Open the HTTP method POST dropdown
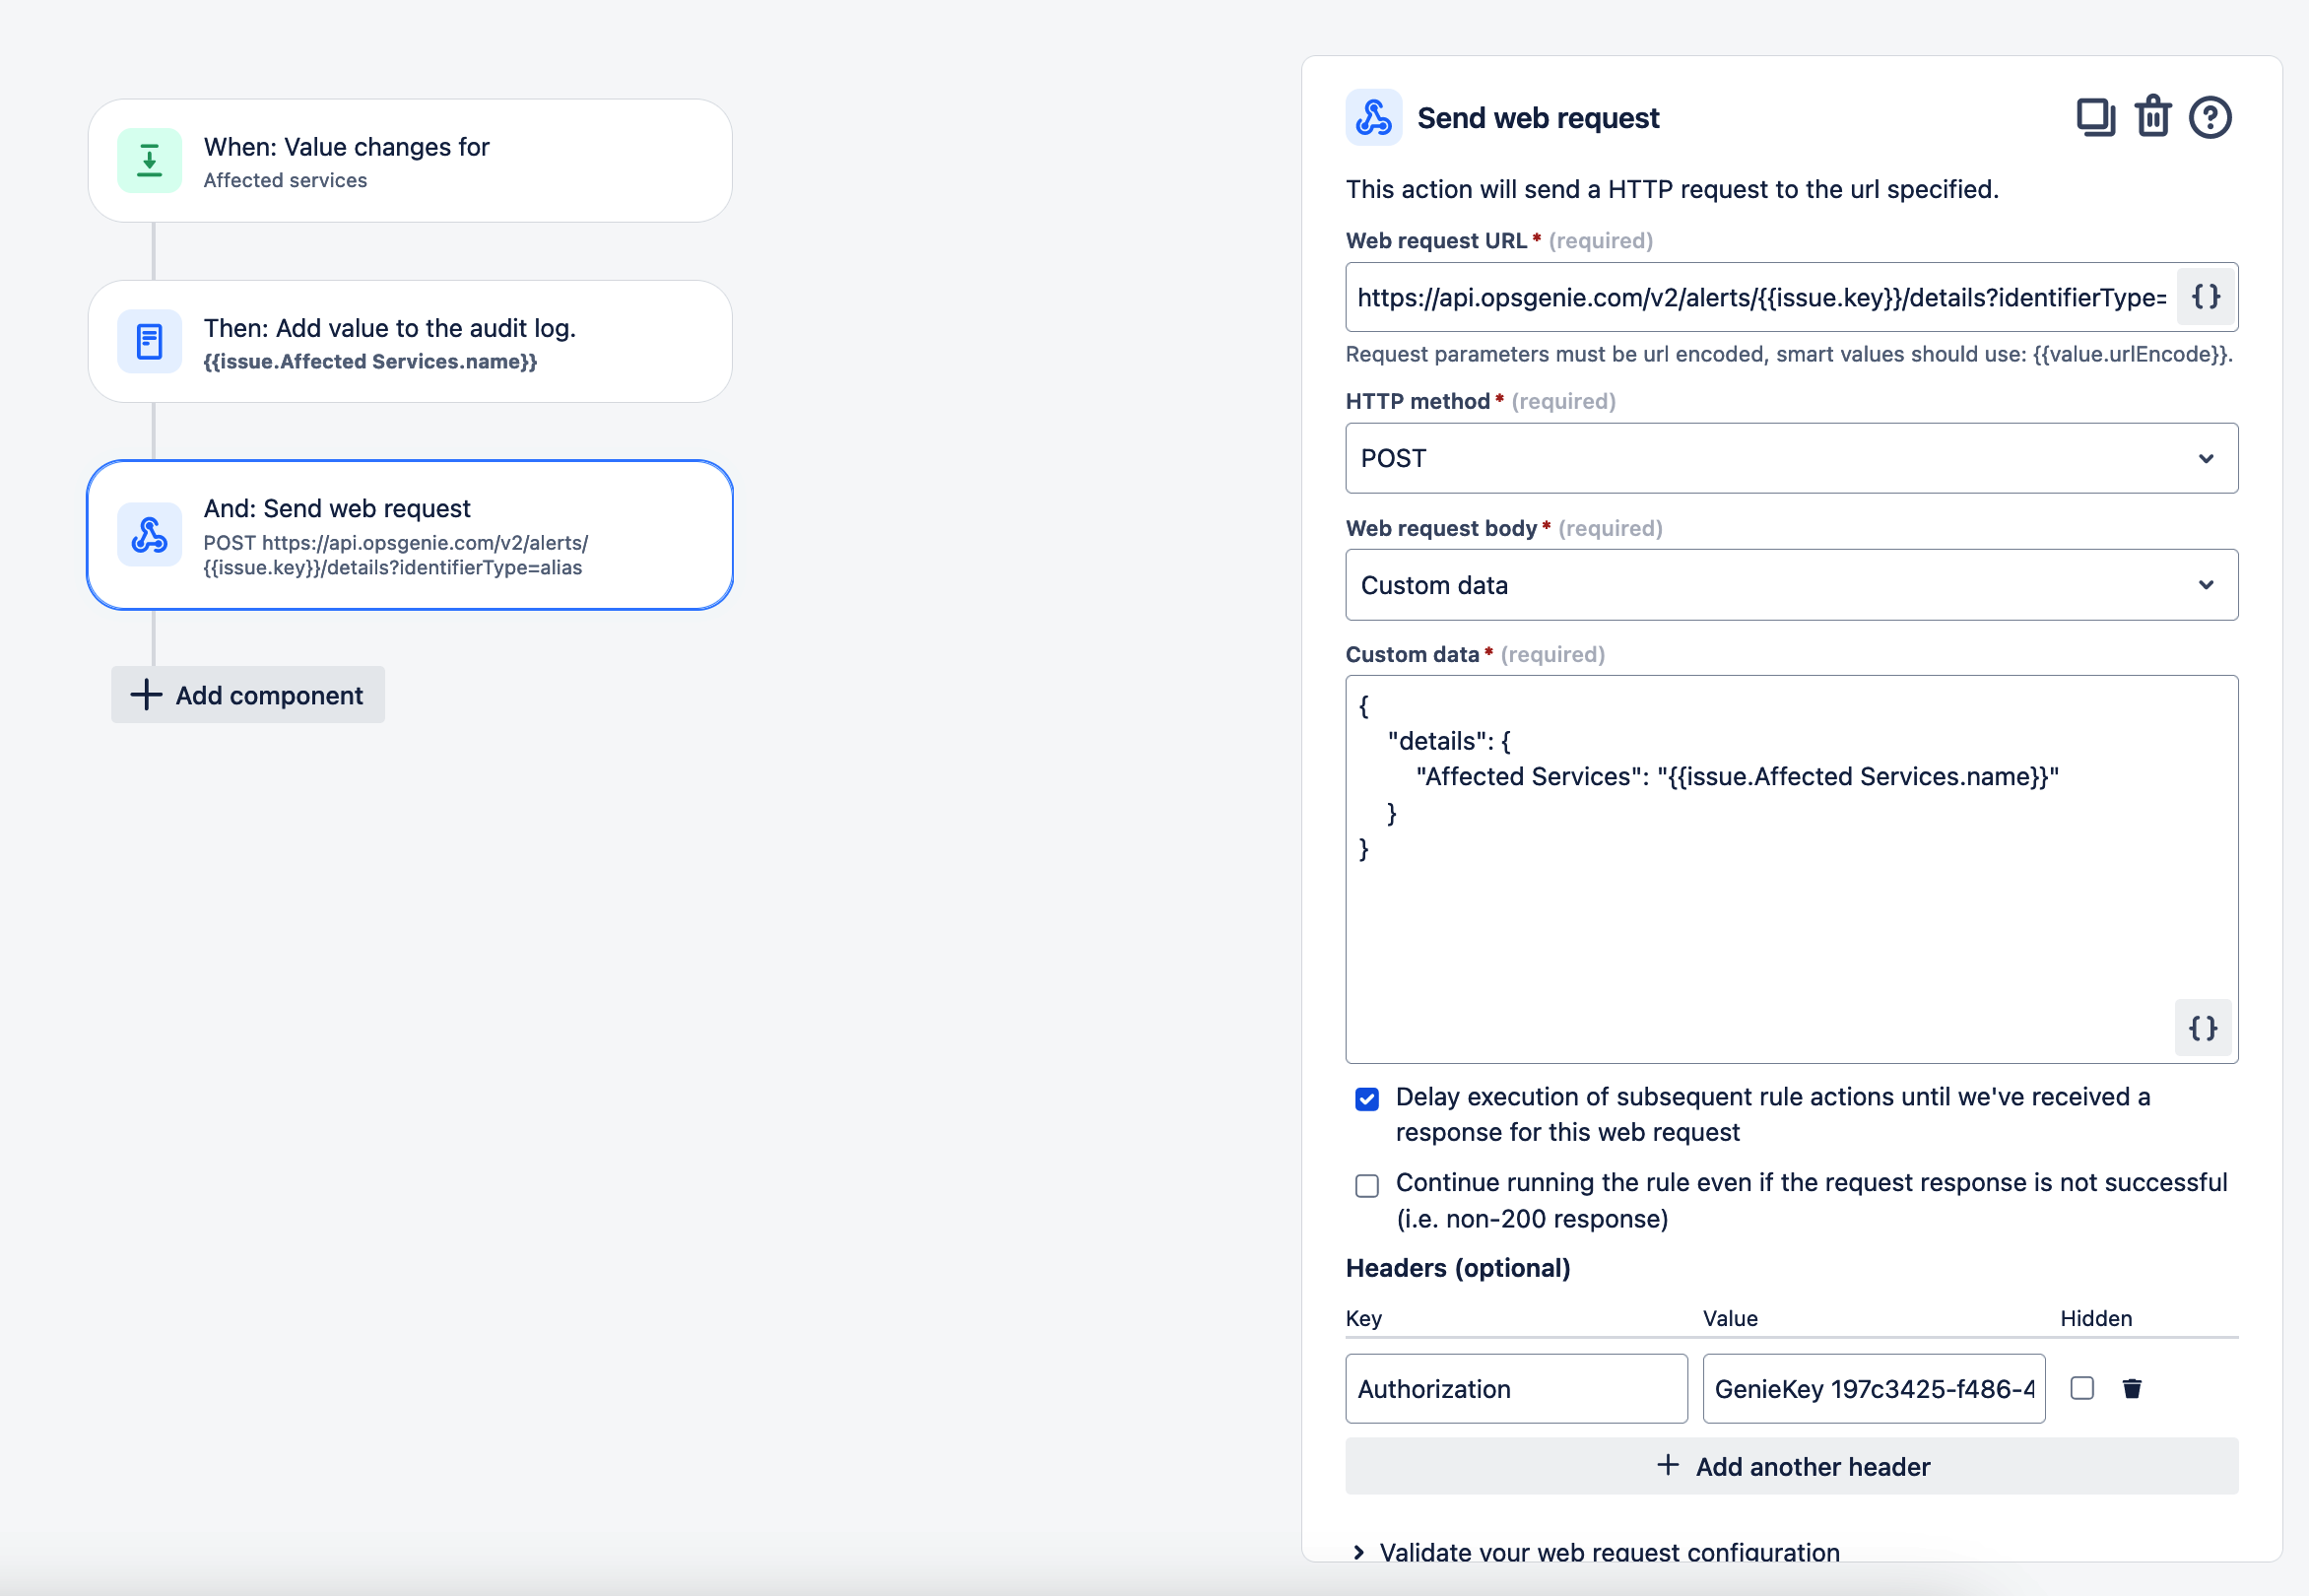 click(x=1790, y=458)
